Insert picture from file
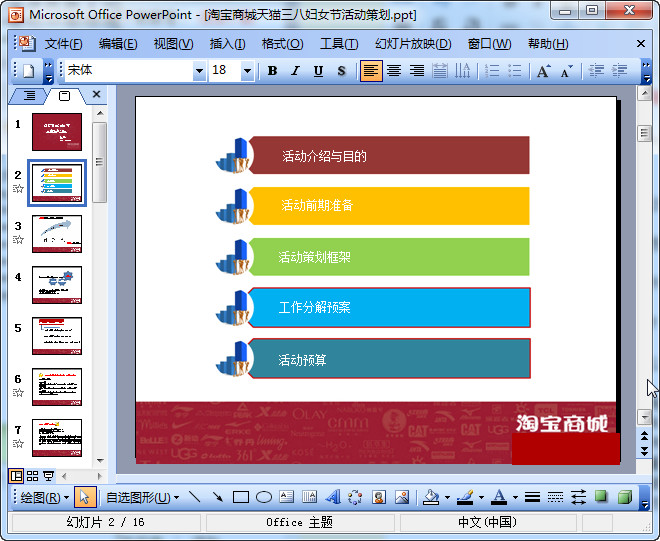The height and width of the screenshot is (541, 660). click(x=402, y=497)
